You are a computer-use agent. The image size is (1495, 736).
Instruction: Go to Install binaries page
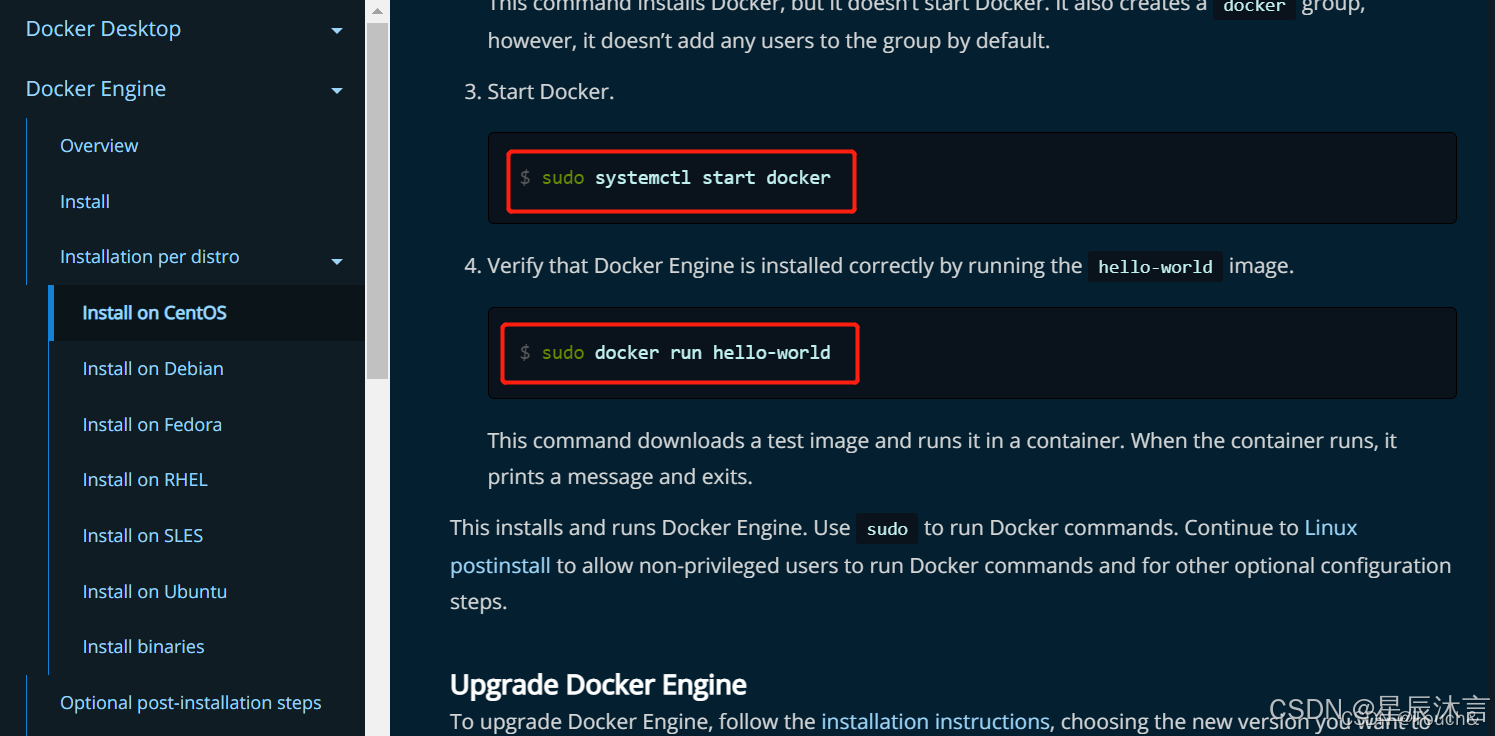(143, 647)
